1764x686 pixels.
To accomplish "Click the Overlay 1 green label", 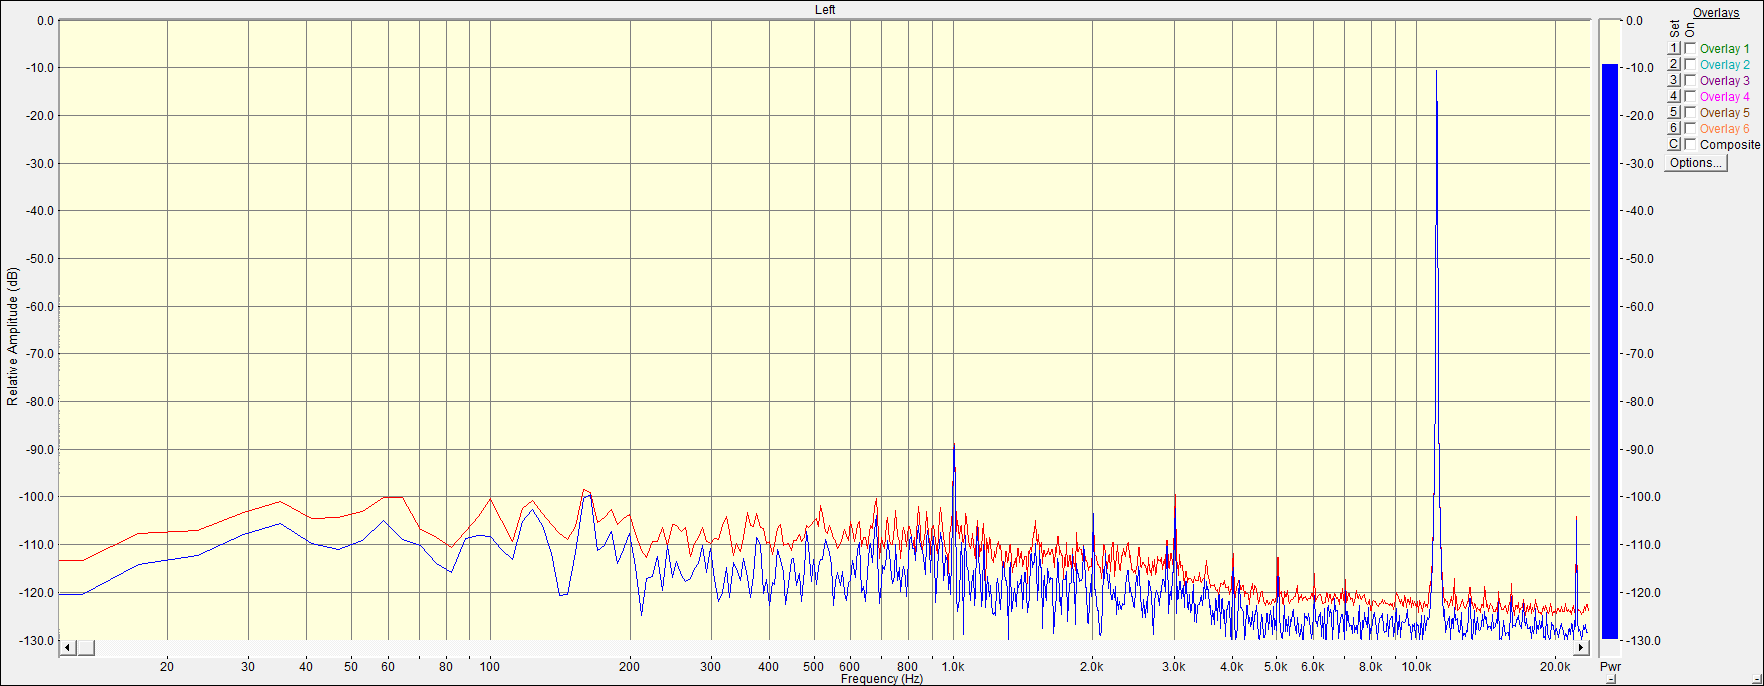I will tap(1725, 49).
